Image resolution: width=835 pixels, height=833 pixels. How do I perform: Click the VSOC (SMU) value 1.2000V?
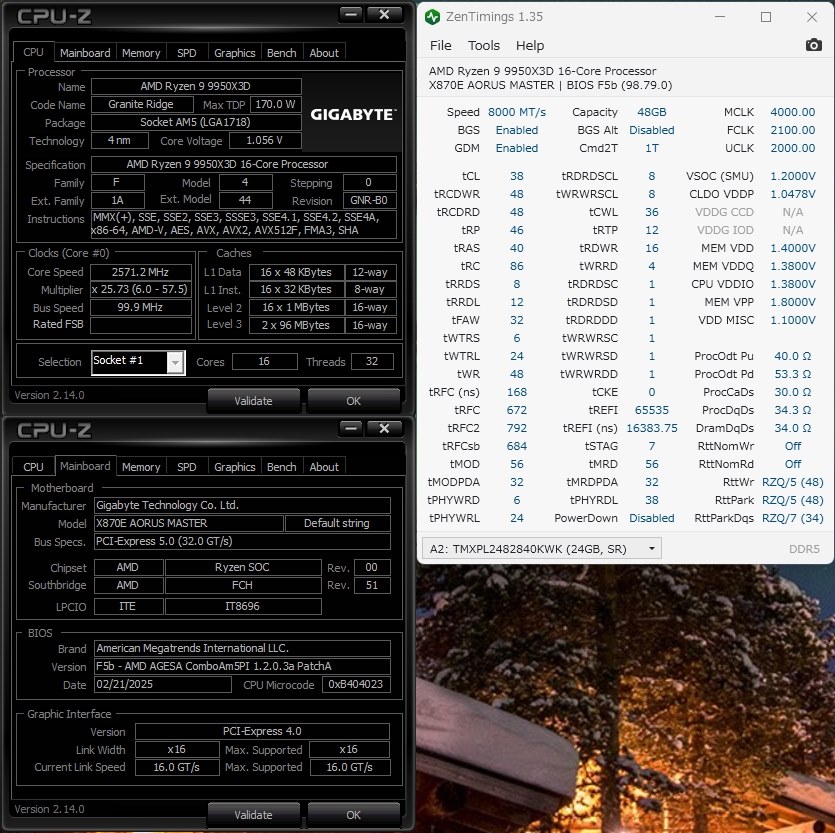tap(792, 176)
